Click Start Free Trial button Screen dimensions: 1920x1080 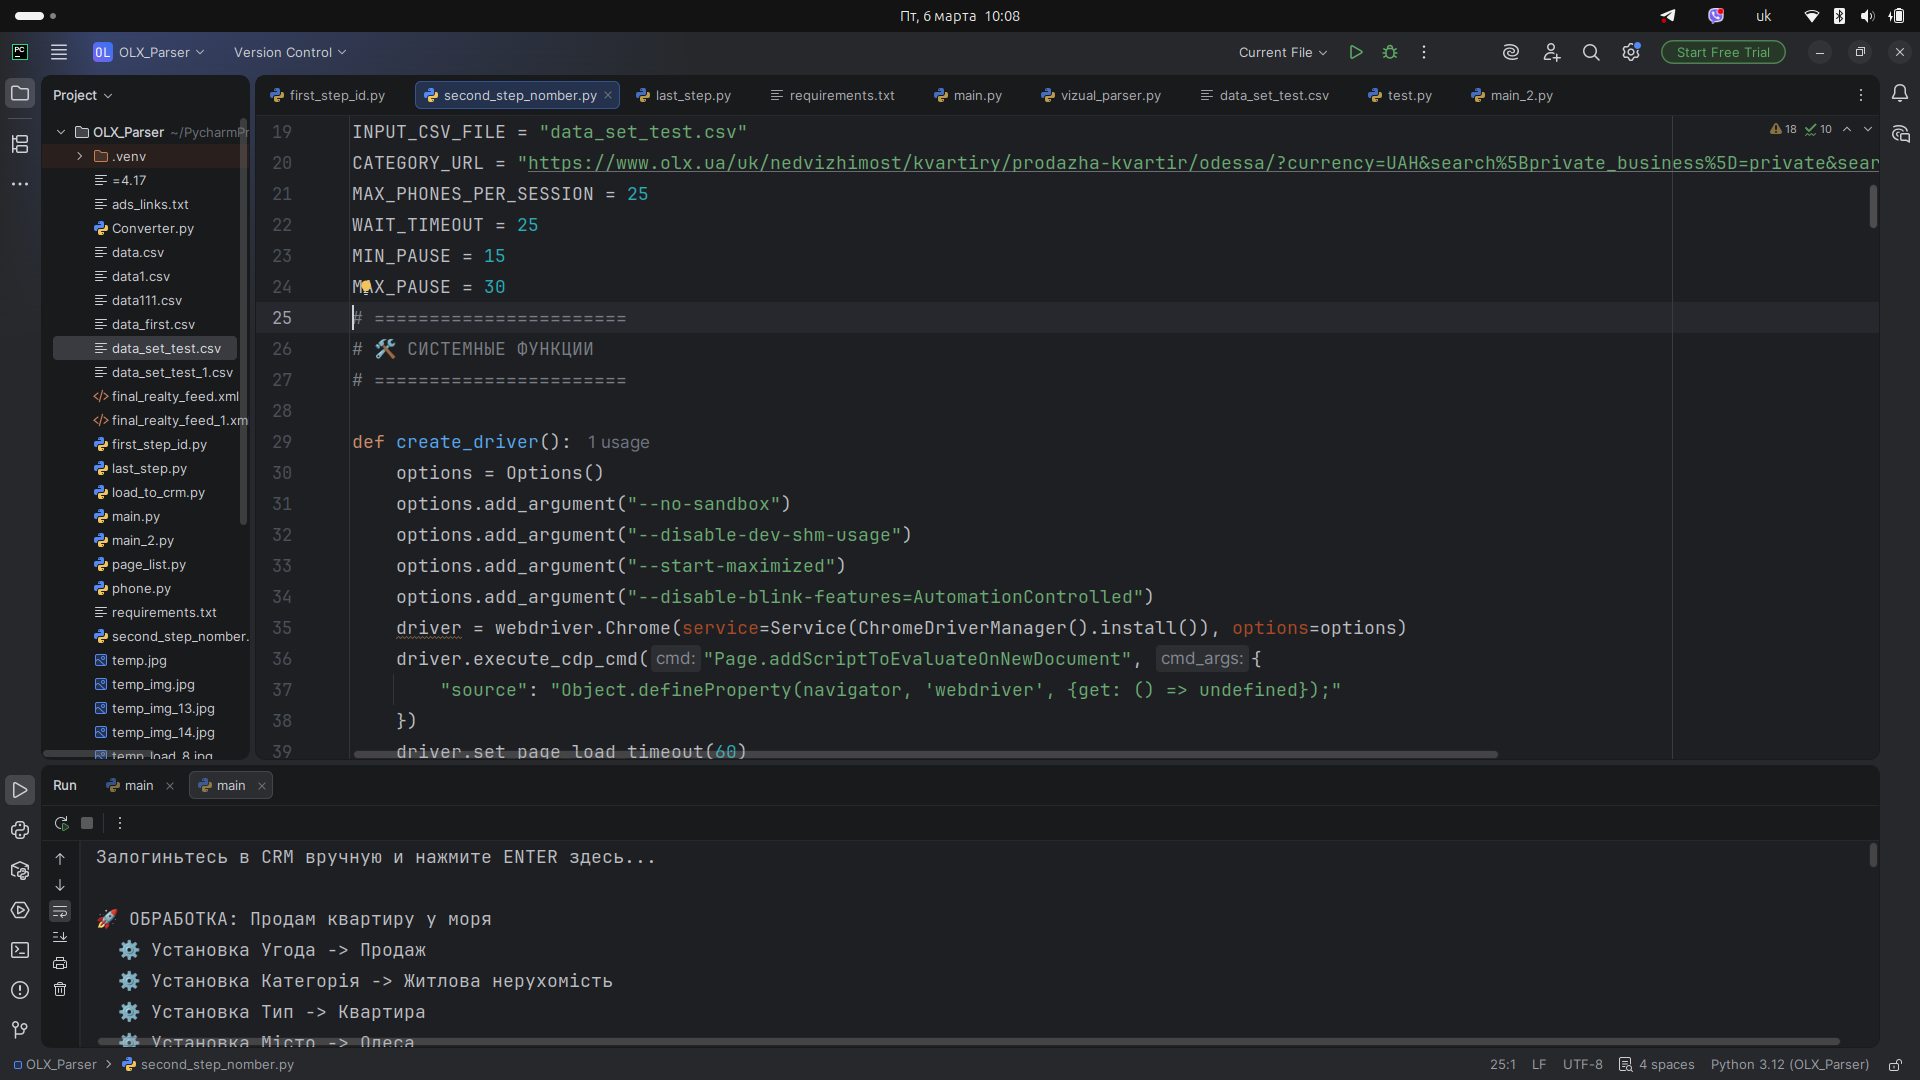click(1723, 52)
